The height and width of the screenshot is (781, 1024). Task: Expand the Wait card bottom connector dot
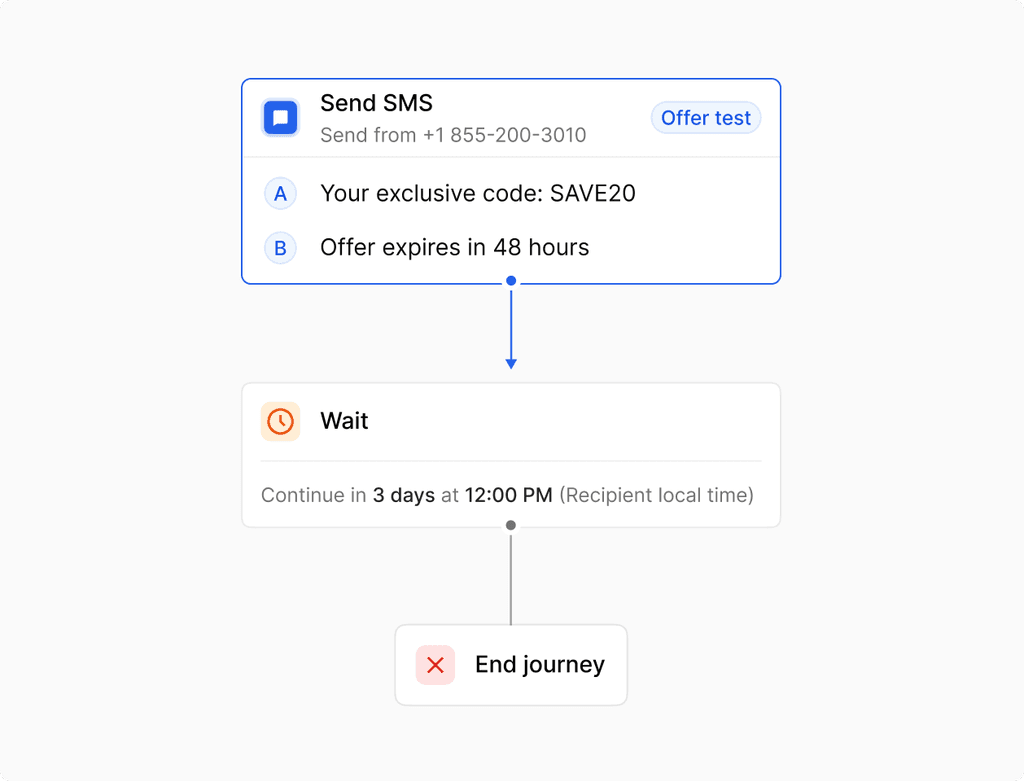click(511, 524)
